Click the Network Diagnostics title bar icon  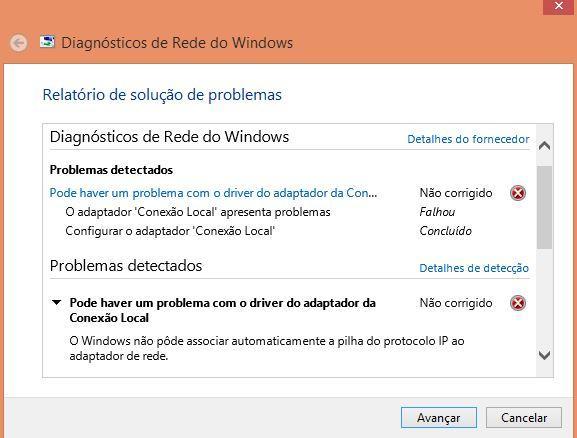pyautogui.click(x=47, y=42)
